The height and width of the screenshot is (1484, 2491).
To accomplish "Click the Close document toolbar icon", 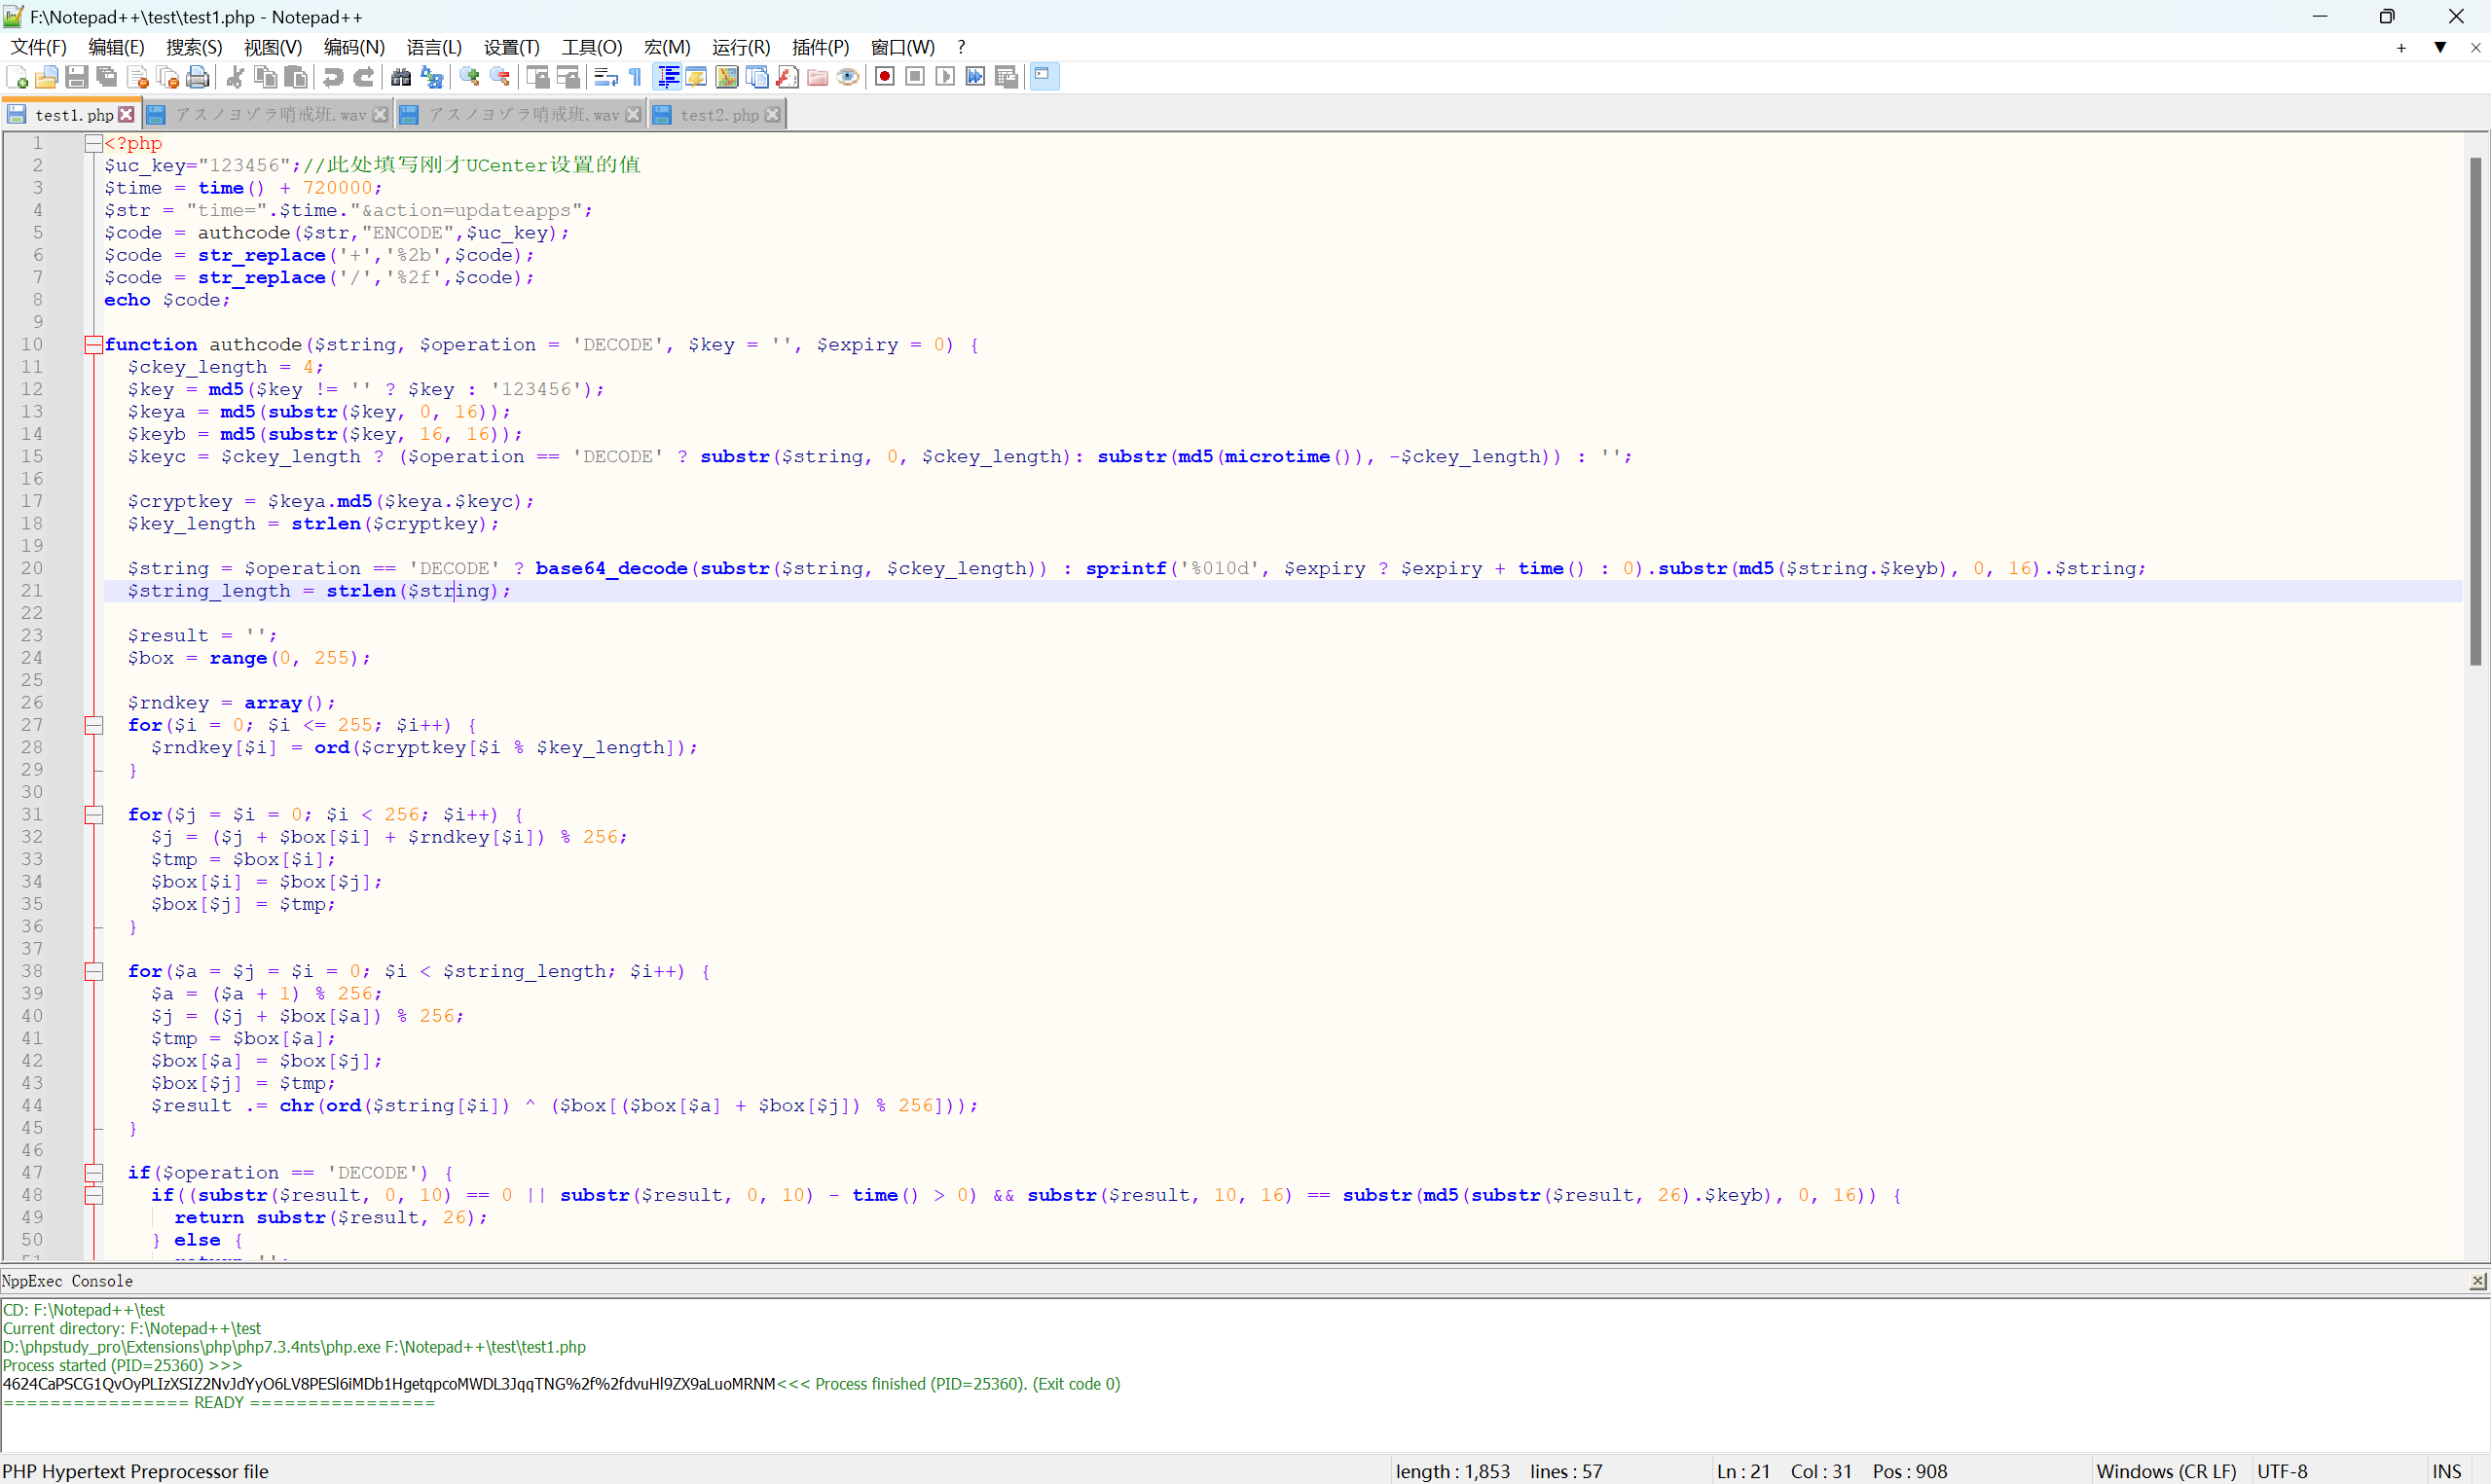I will [x=137, y=77].
